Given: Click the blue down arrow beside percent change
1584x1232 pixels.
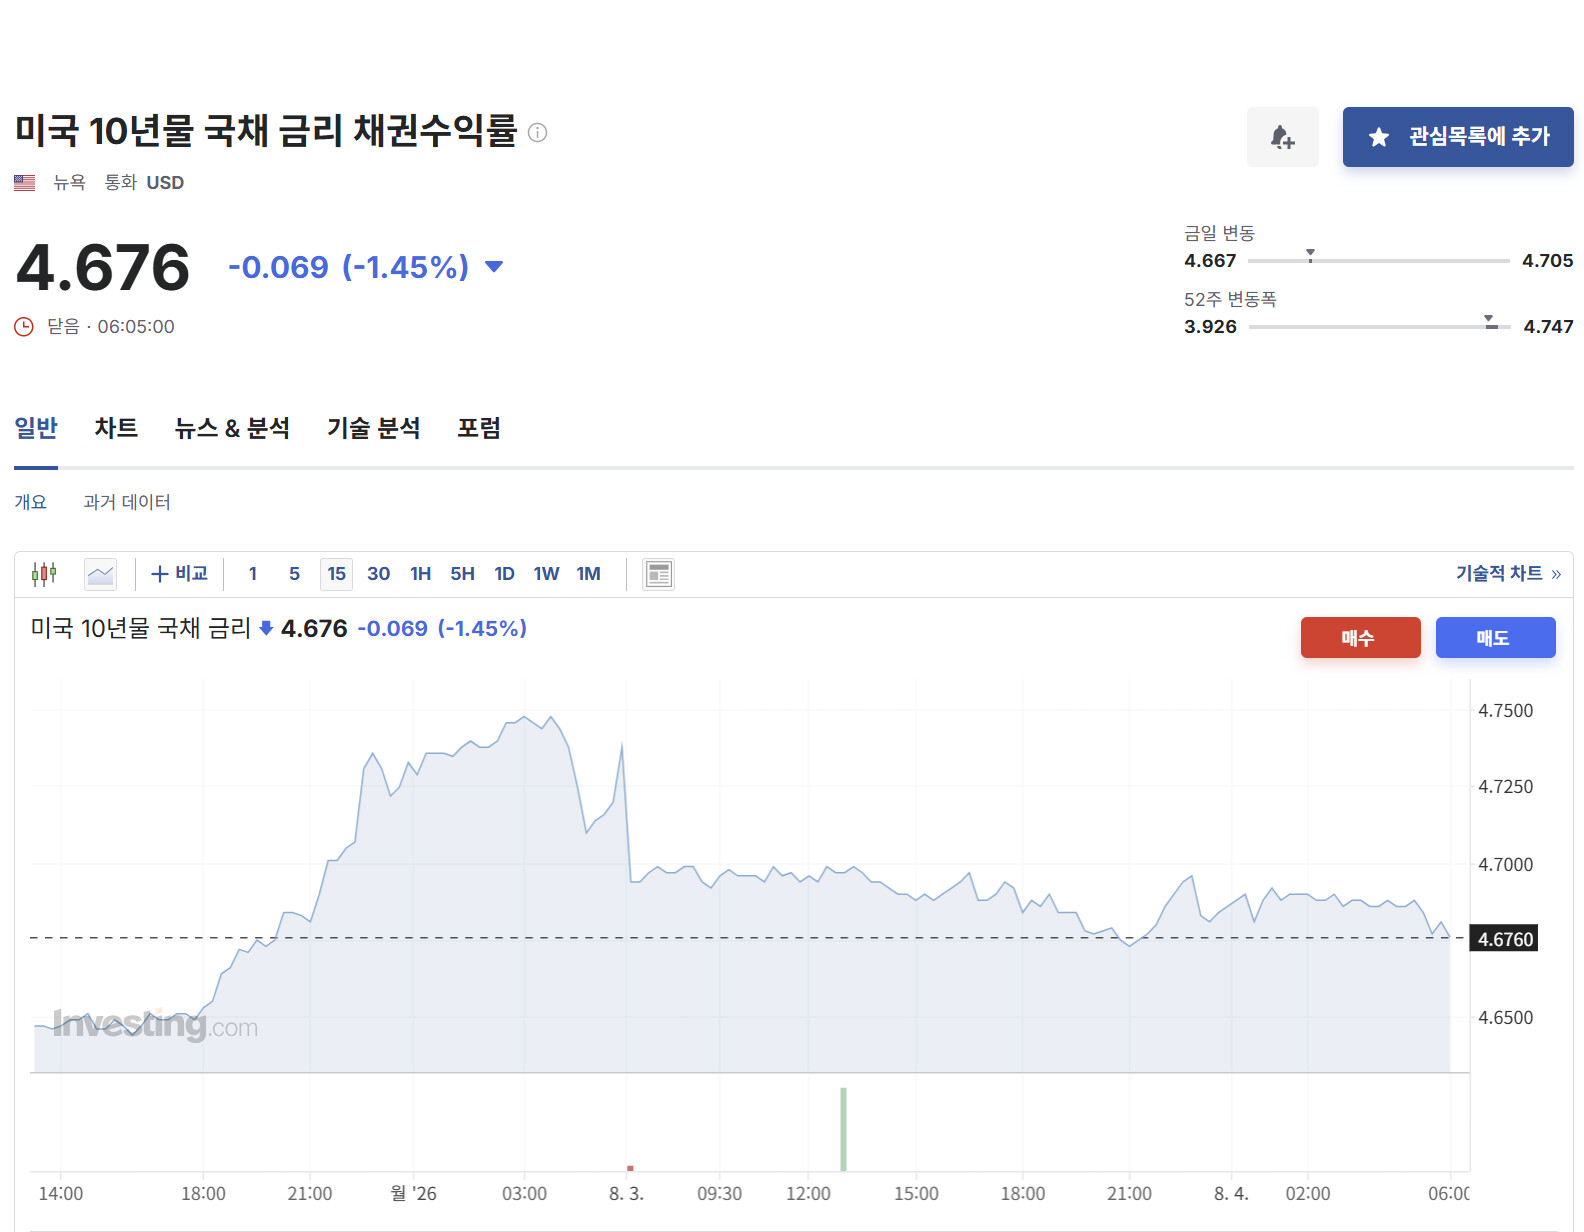Looking at the screenshot, I should tap(494, 267).
